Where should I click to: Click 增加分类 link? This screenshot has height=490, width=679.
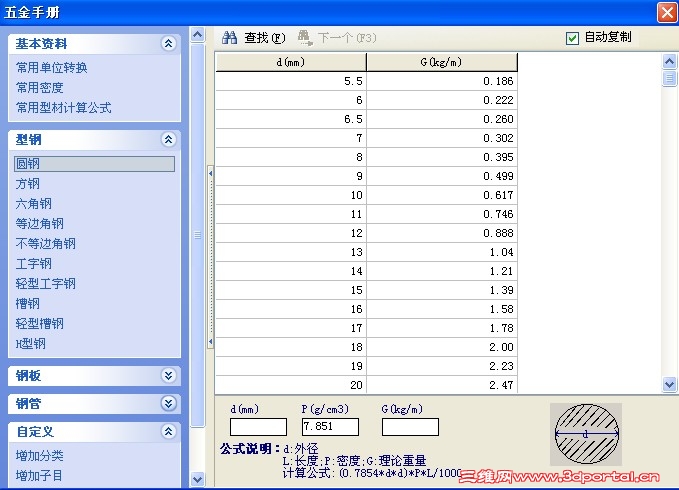coord(40,455)
